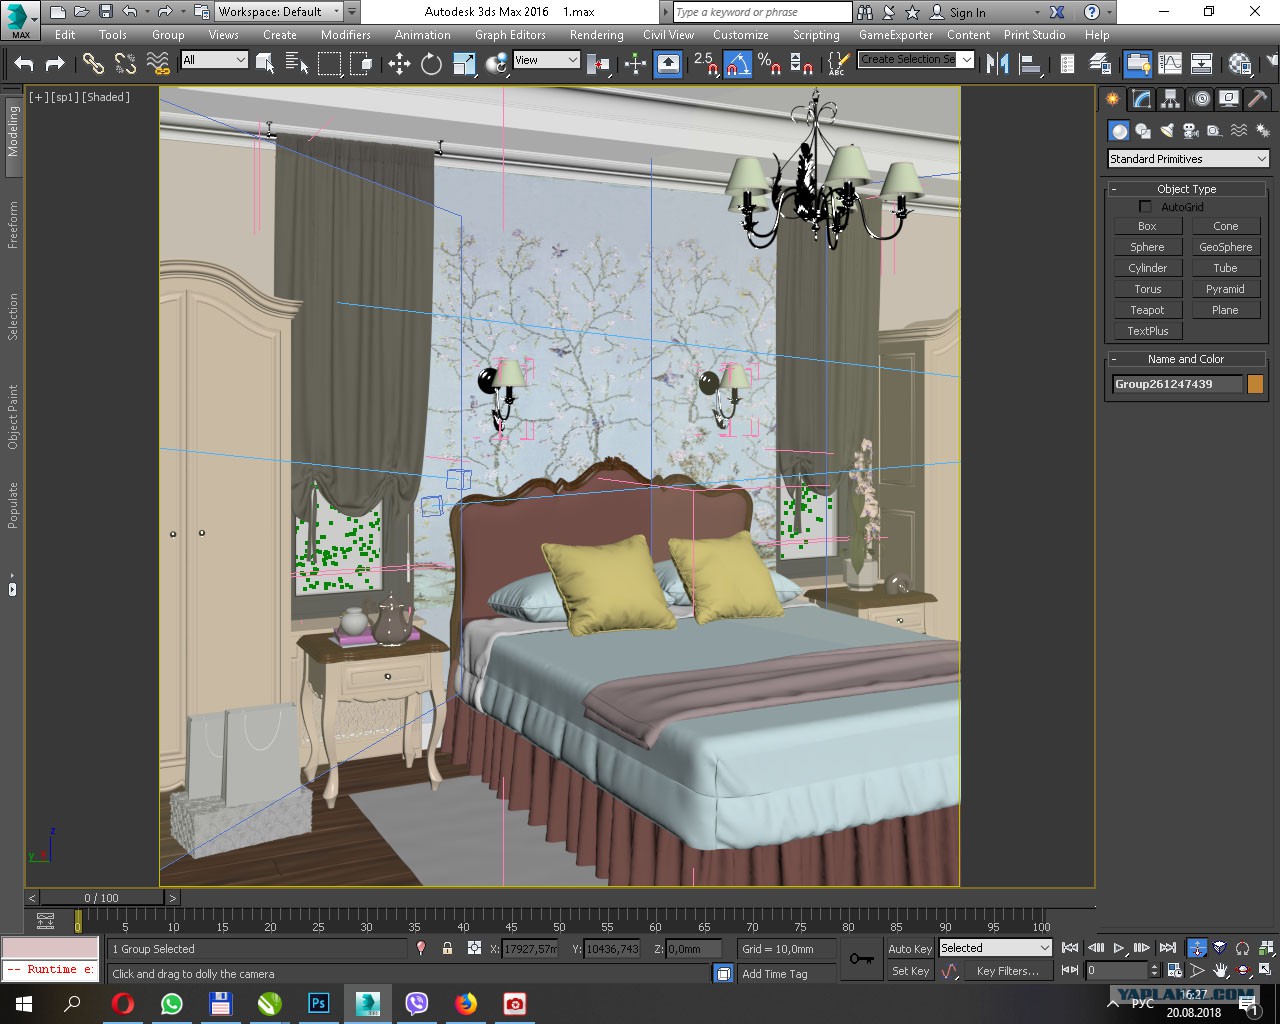Image resolution: width=1280 pixels, height=1024 pixels.
Task: Toggle the Percent Snap button
Action: (x=769, y=63)
